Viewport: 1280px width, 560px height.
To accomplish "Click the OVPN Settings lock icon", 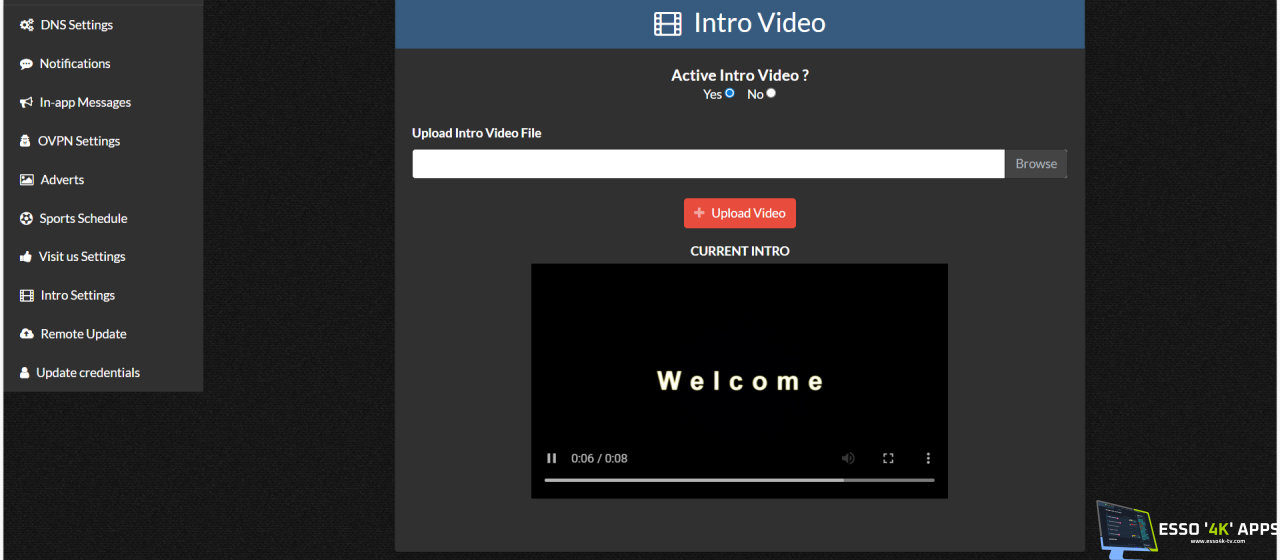I will [25, 141].
